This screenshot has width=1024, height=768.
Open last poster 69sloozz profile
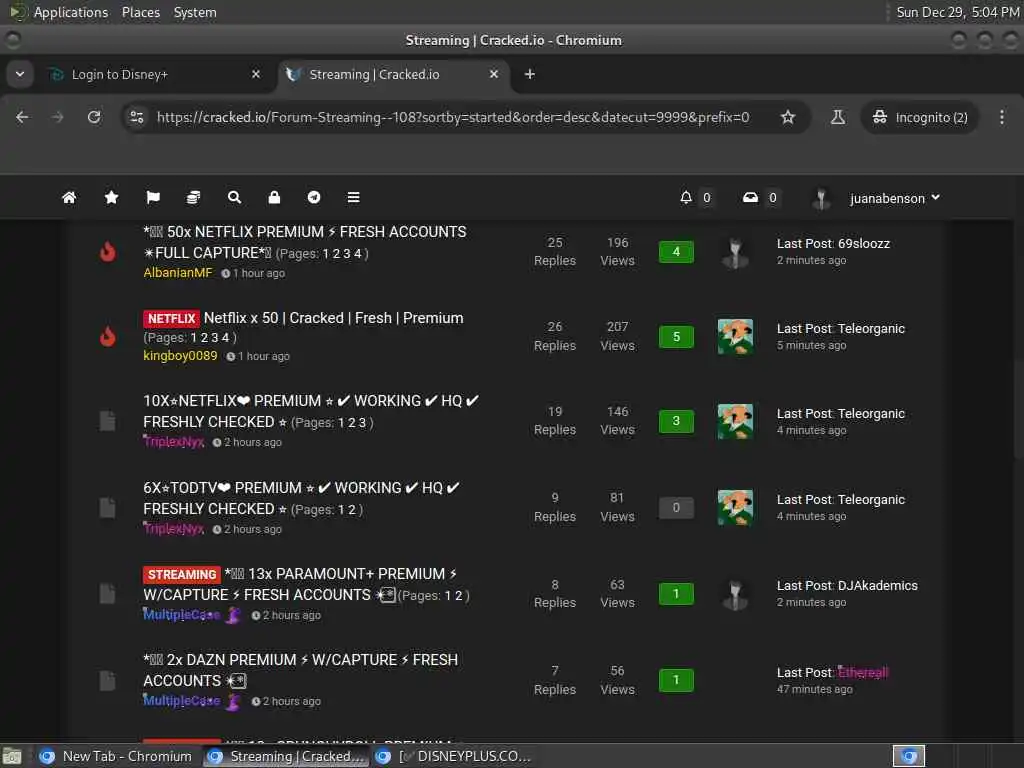[x=864, y=244]
